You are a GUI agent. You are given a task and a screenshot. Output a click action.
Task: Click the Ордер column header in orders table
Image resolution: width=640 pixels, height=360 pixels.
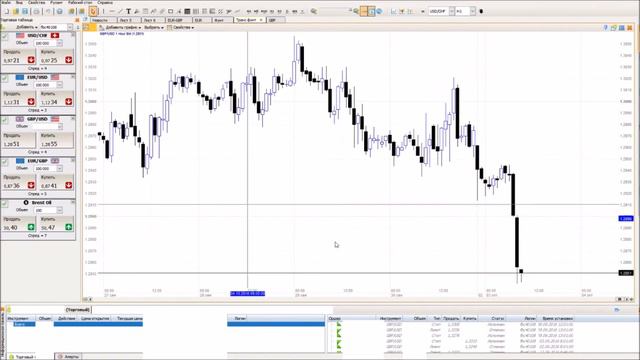pyautogui.click(x=335, y=318)
